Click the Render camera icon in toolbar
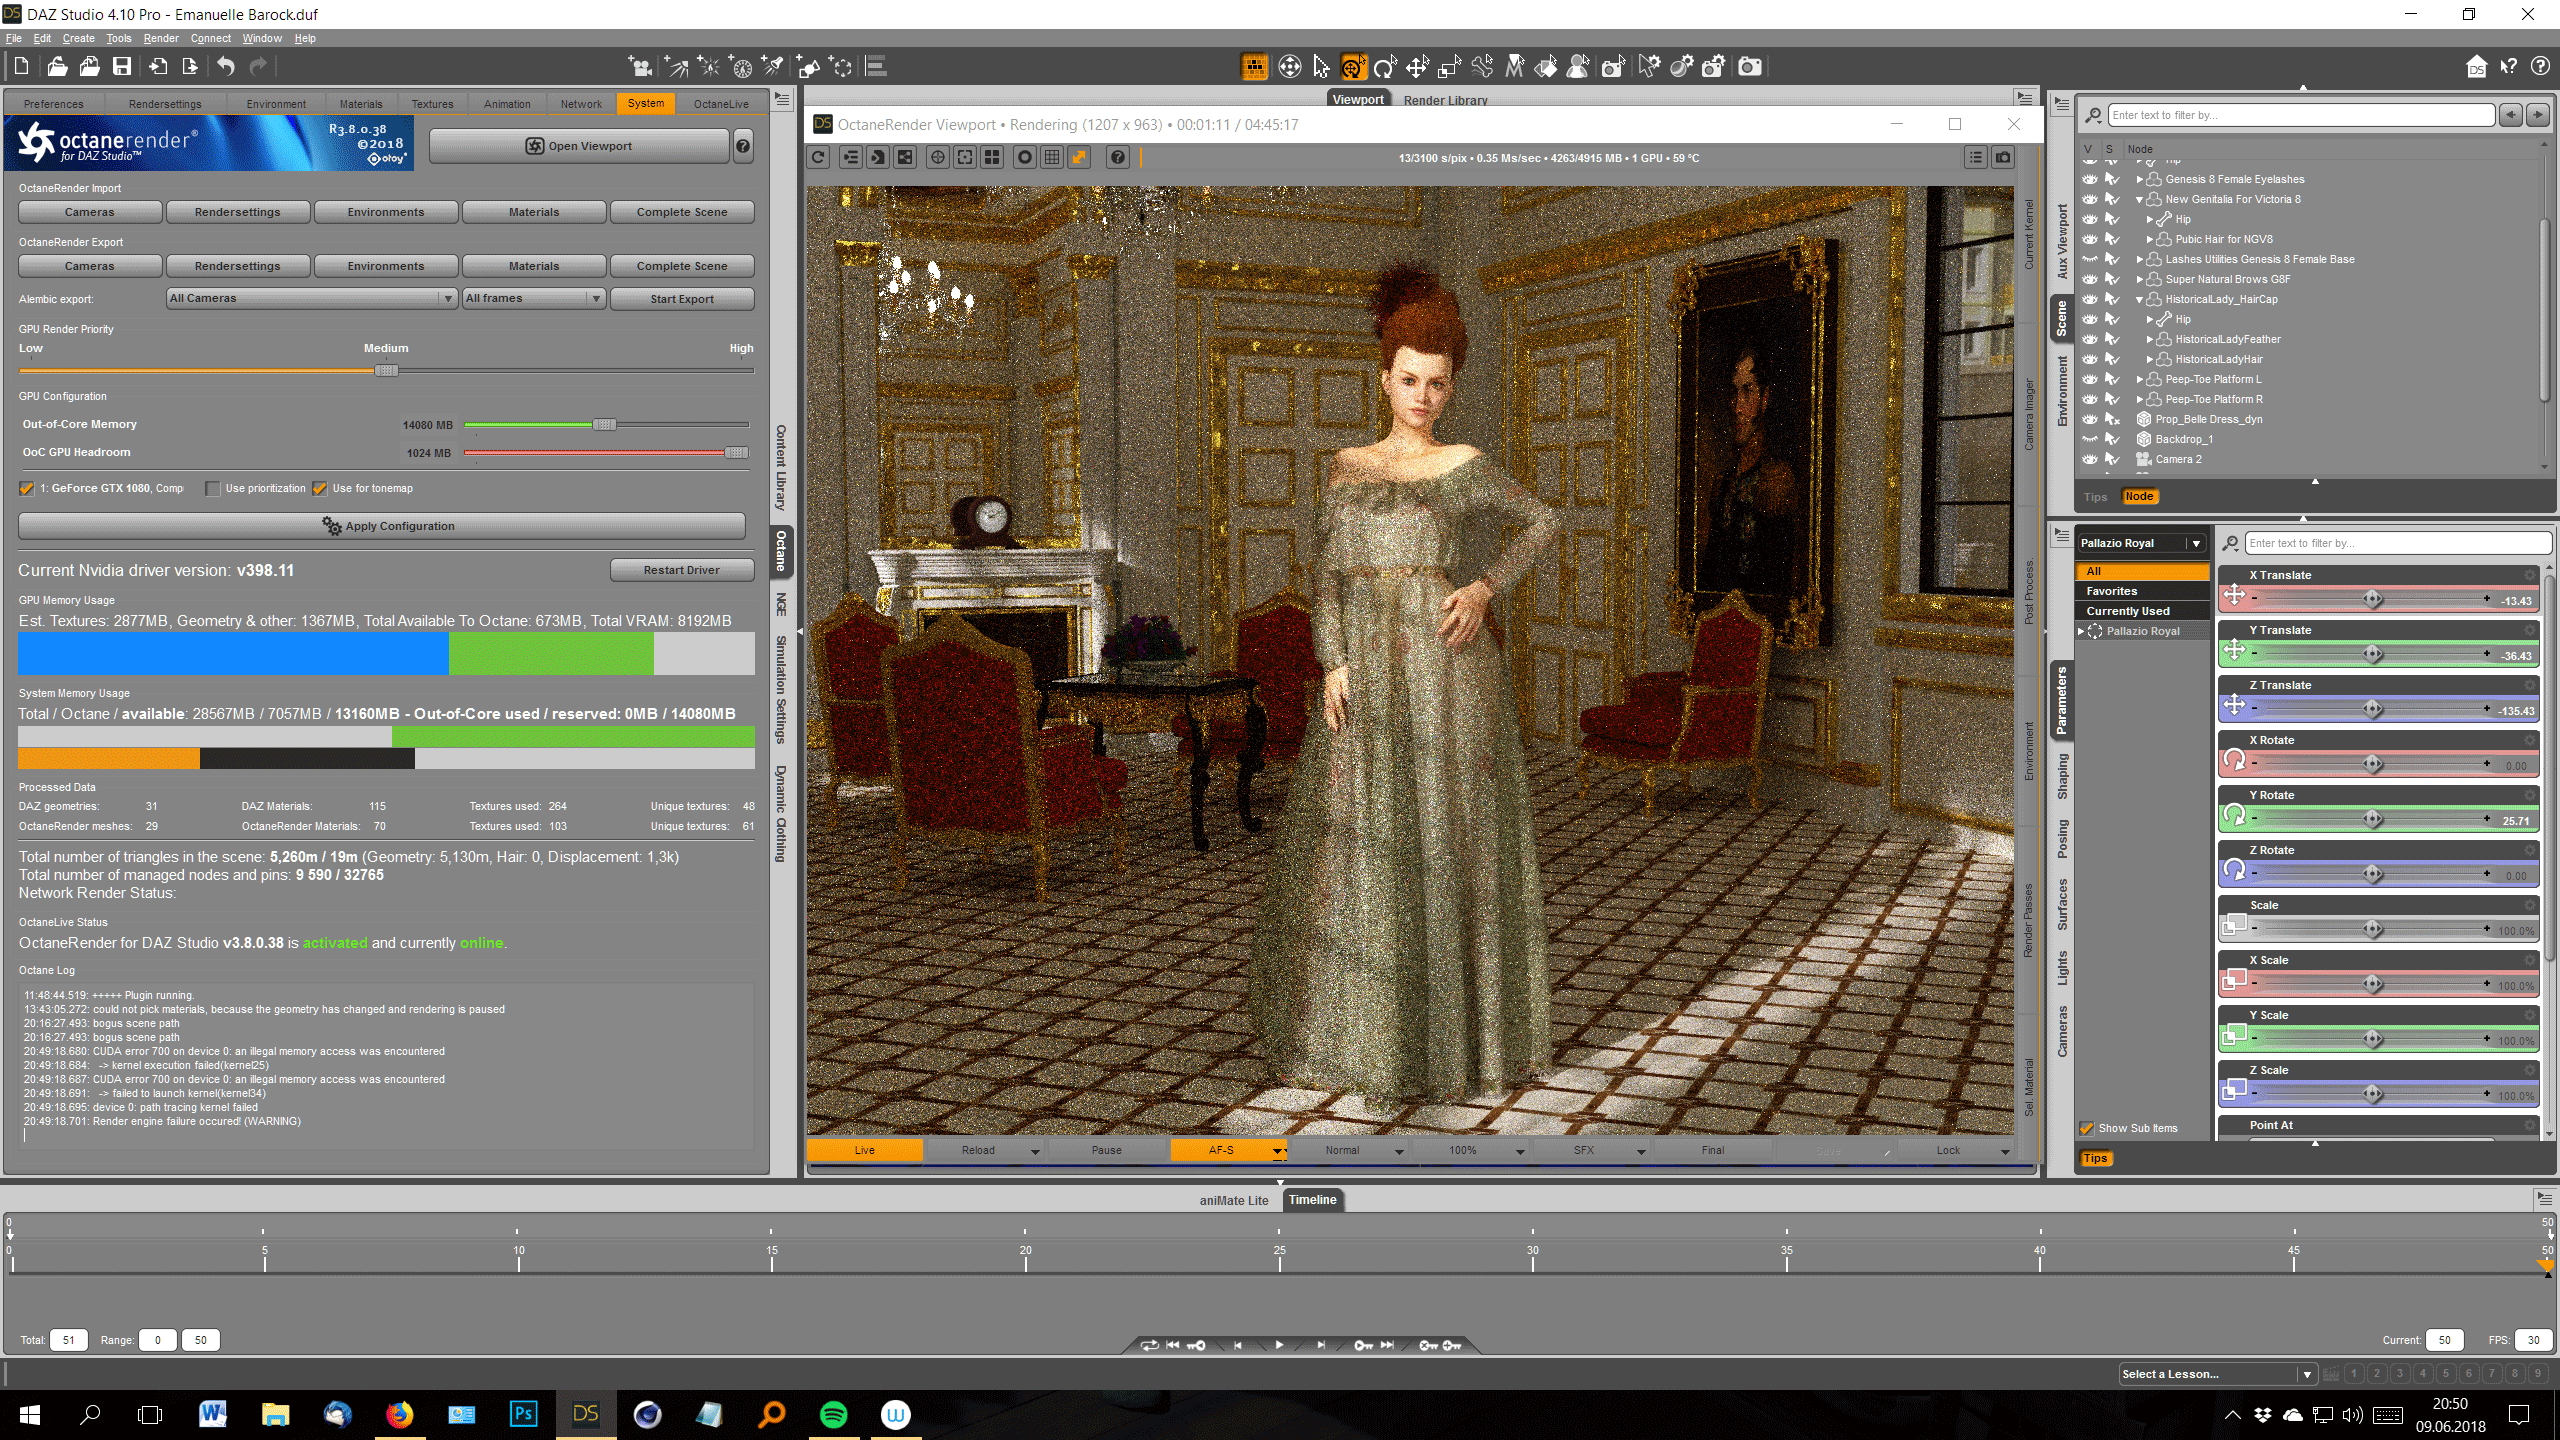 (x=1749, y=67)
